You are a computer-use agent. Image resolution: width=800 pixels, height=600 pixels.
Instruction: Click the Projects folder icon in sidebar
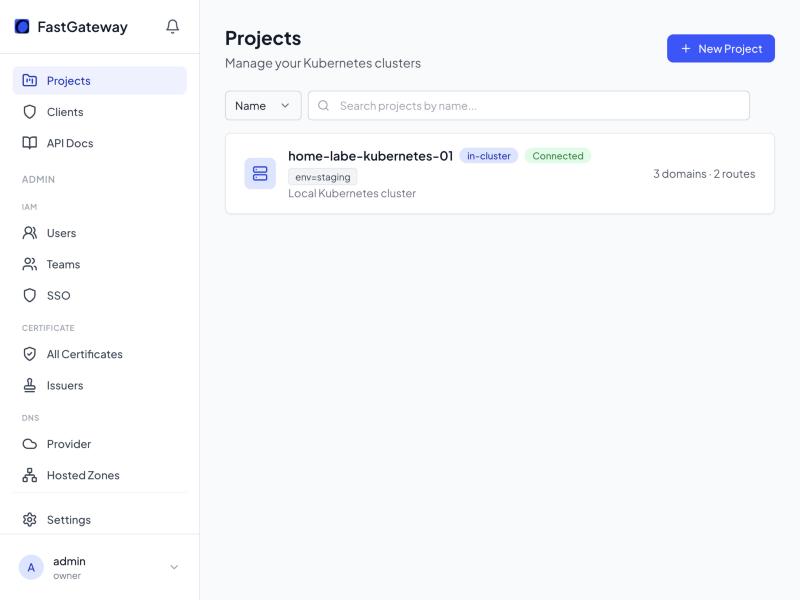[30, 80]
